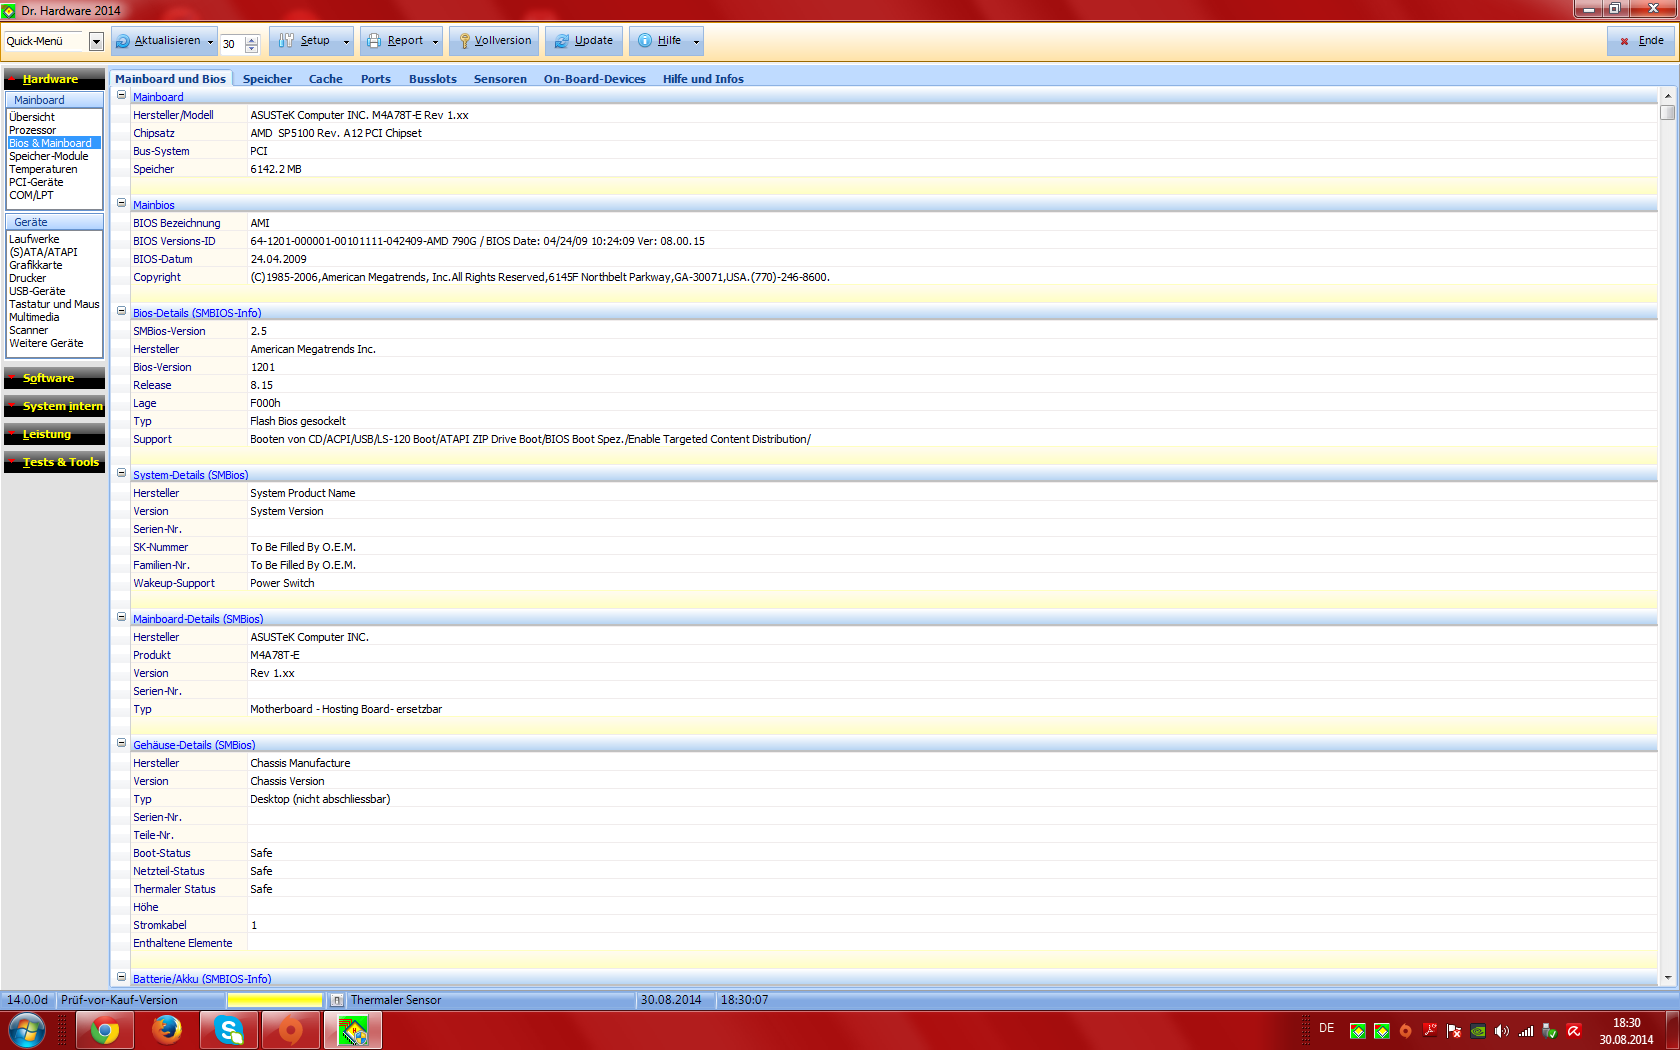Open the Software category
Viewport: 1680px width, 1050px height.
pos(54,378)
